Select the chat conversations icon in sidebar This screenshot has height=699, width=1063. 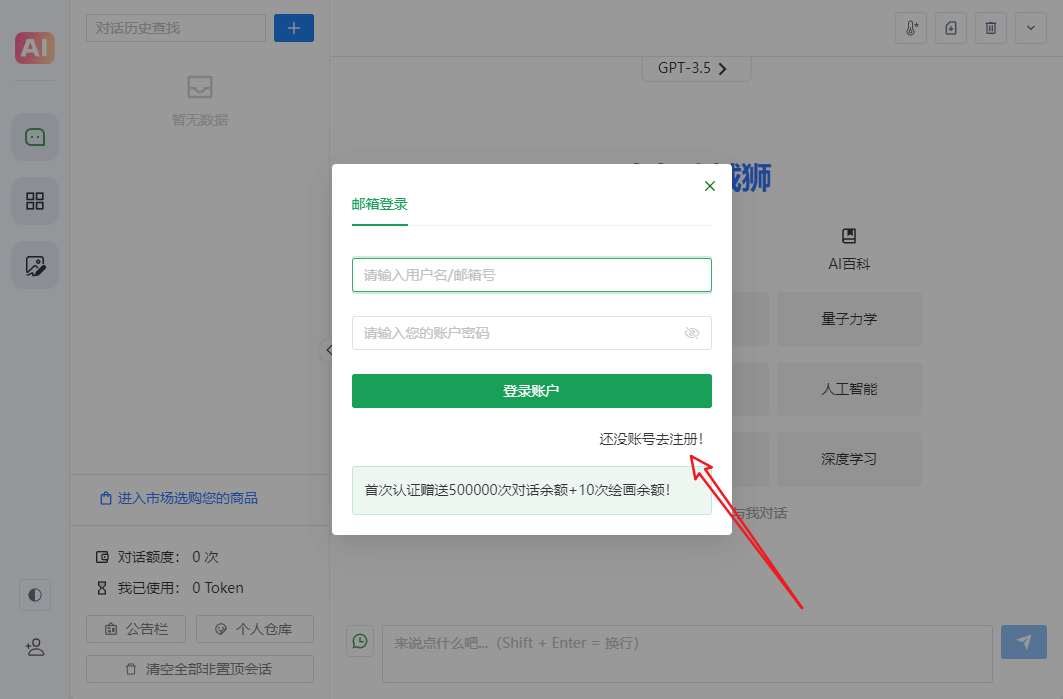coord(34,136)
